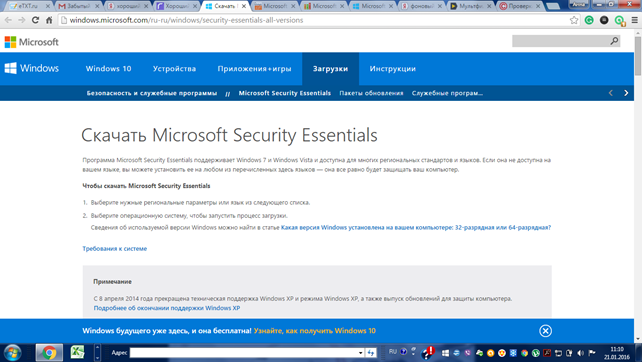Screen dimensions: 642x362
Task: Click the Microsoft logo
Action: click(32, 42)
